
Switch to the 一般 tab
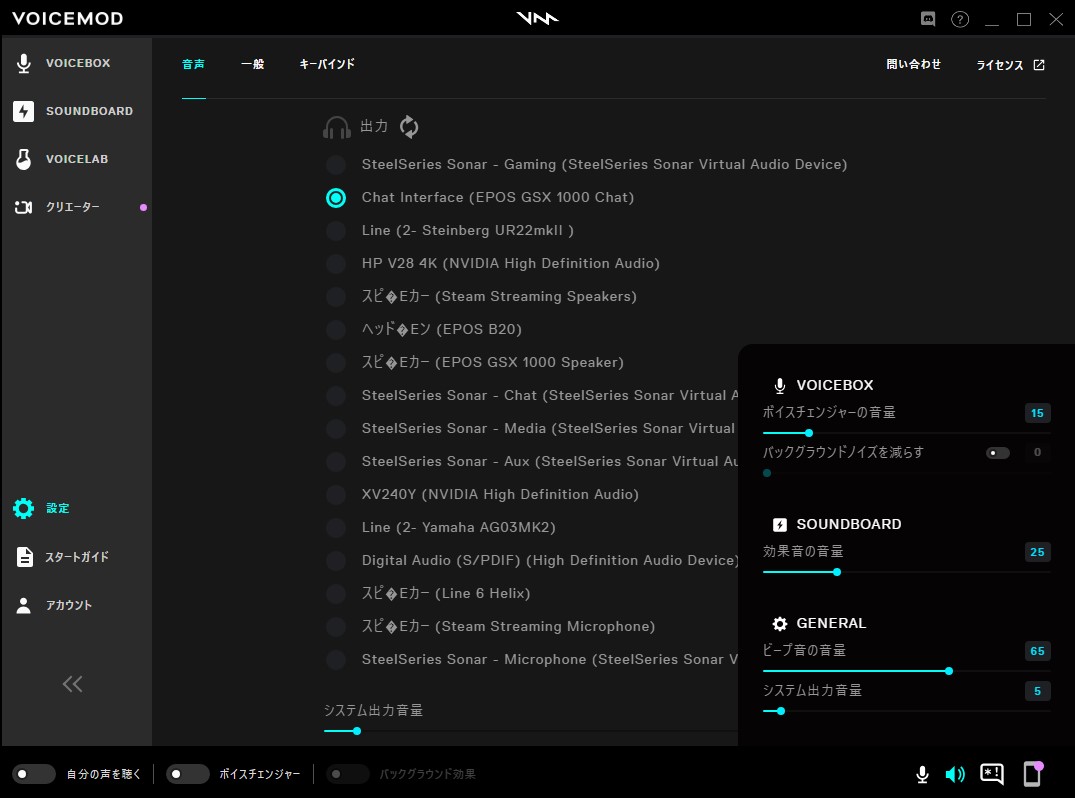252,64
